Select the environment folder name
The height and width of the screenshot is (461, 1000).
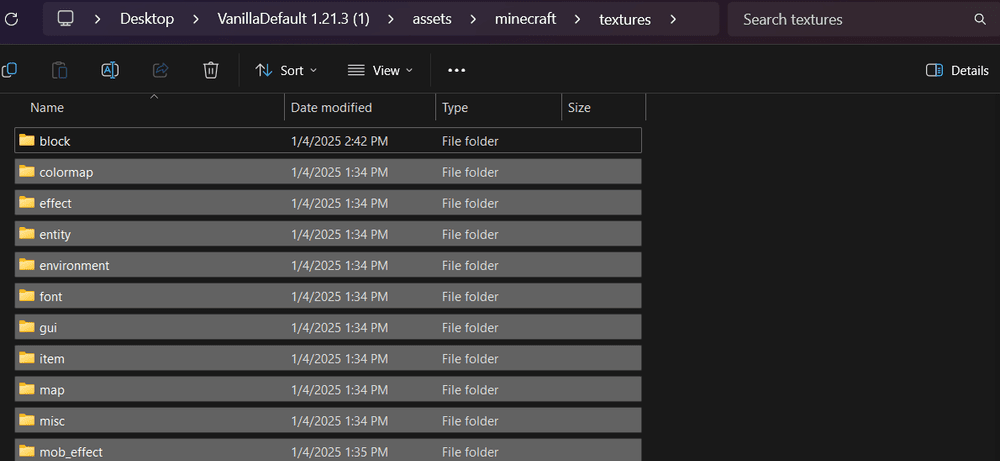click(x=75, y=265)
